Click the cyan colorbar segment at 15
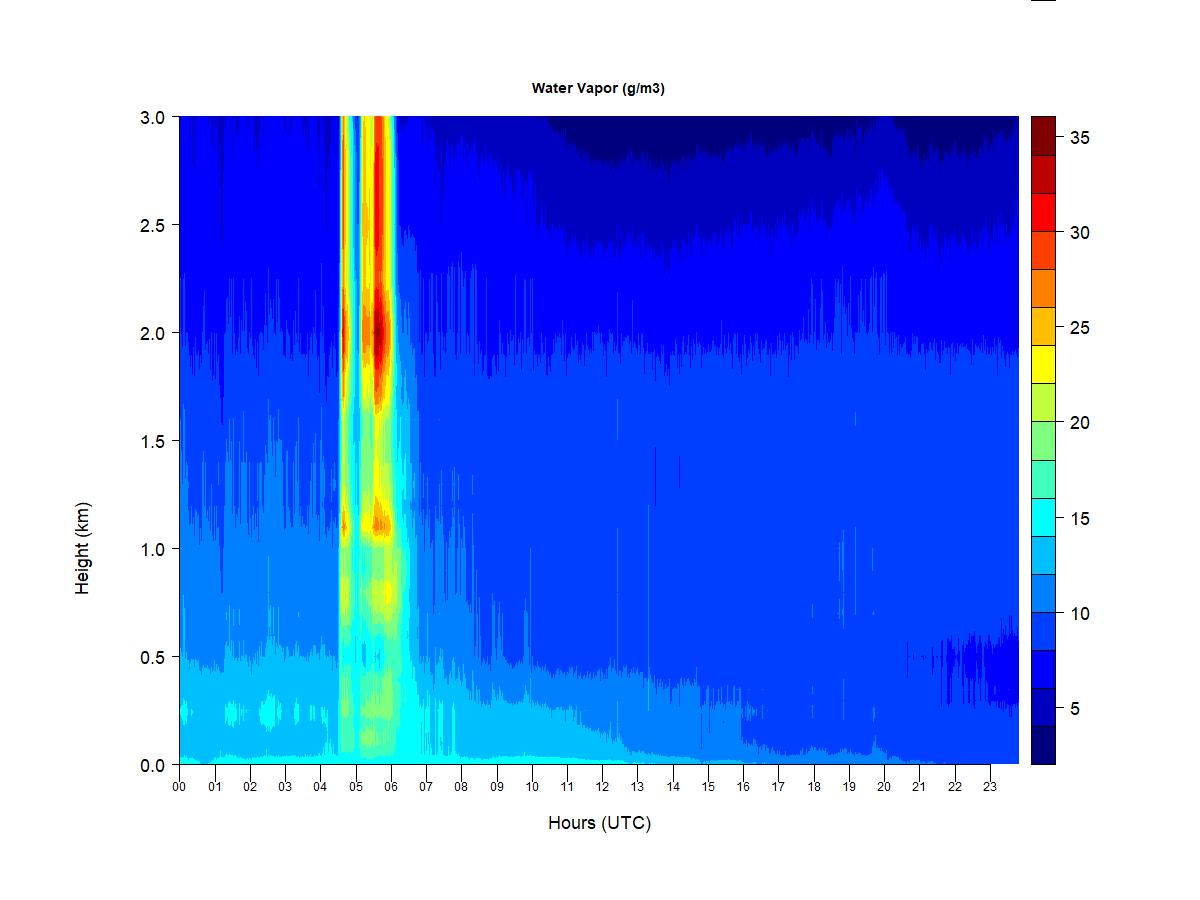1200x900 pixels. click(1043, 517)
